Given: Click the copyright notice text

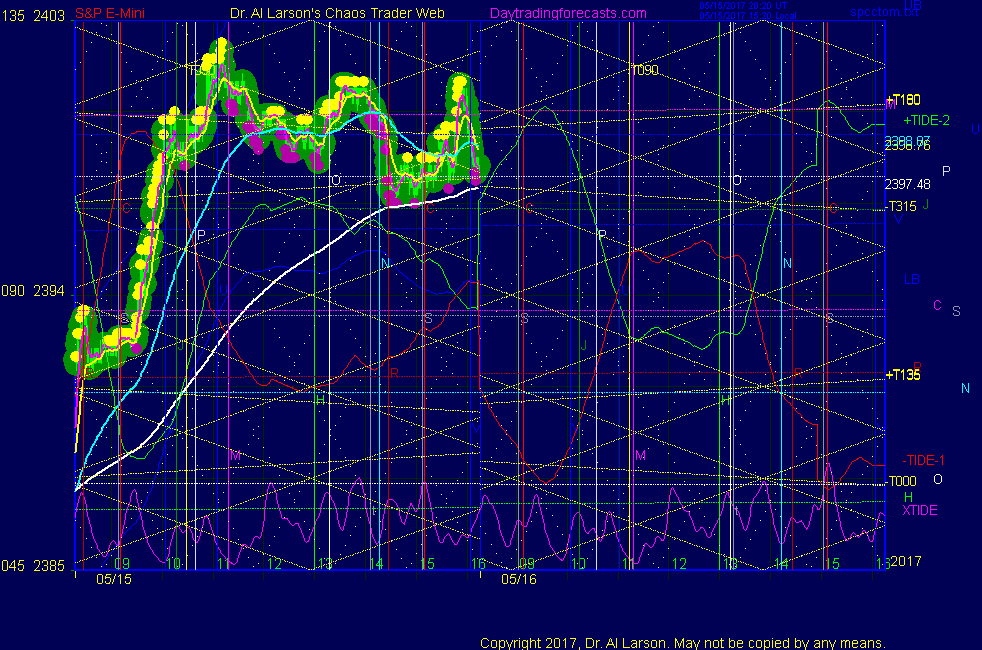Looking at the screenshot, I should click(x=683, y=643).
